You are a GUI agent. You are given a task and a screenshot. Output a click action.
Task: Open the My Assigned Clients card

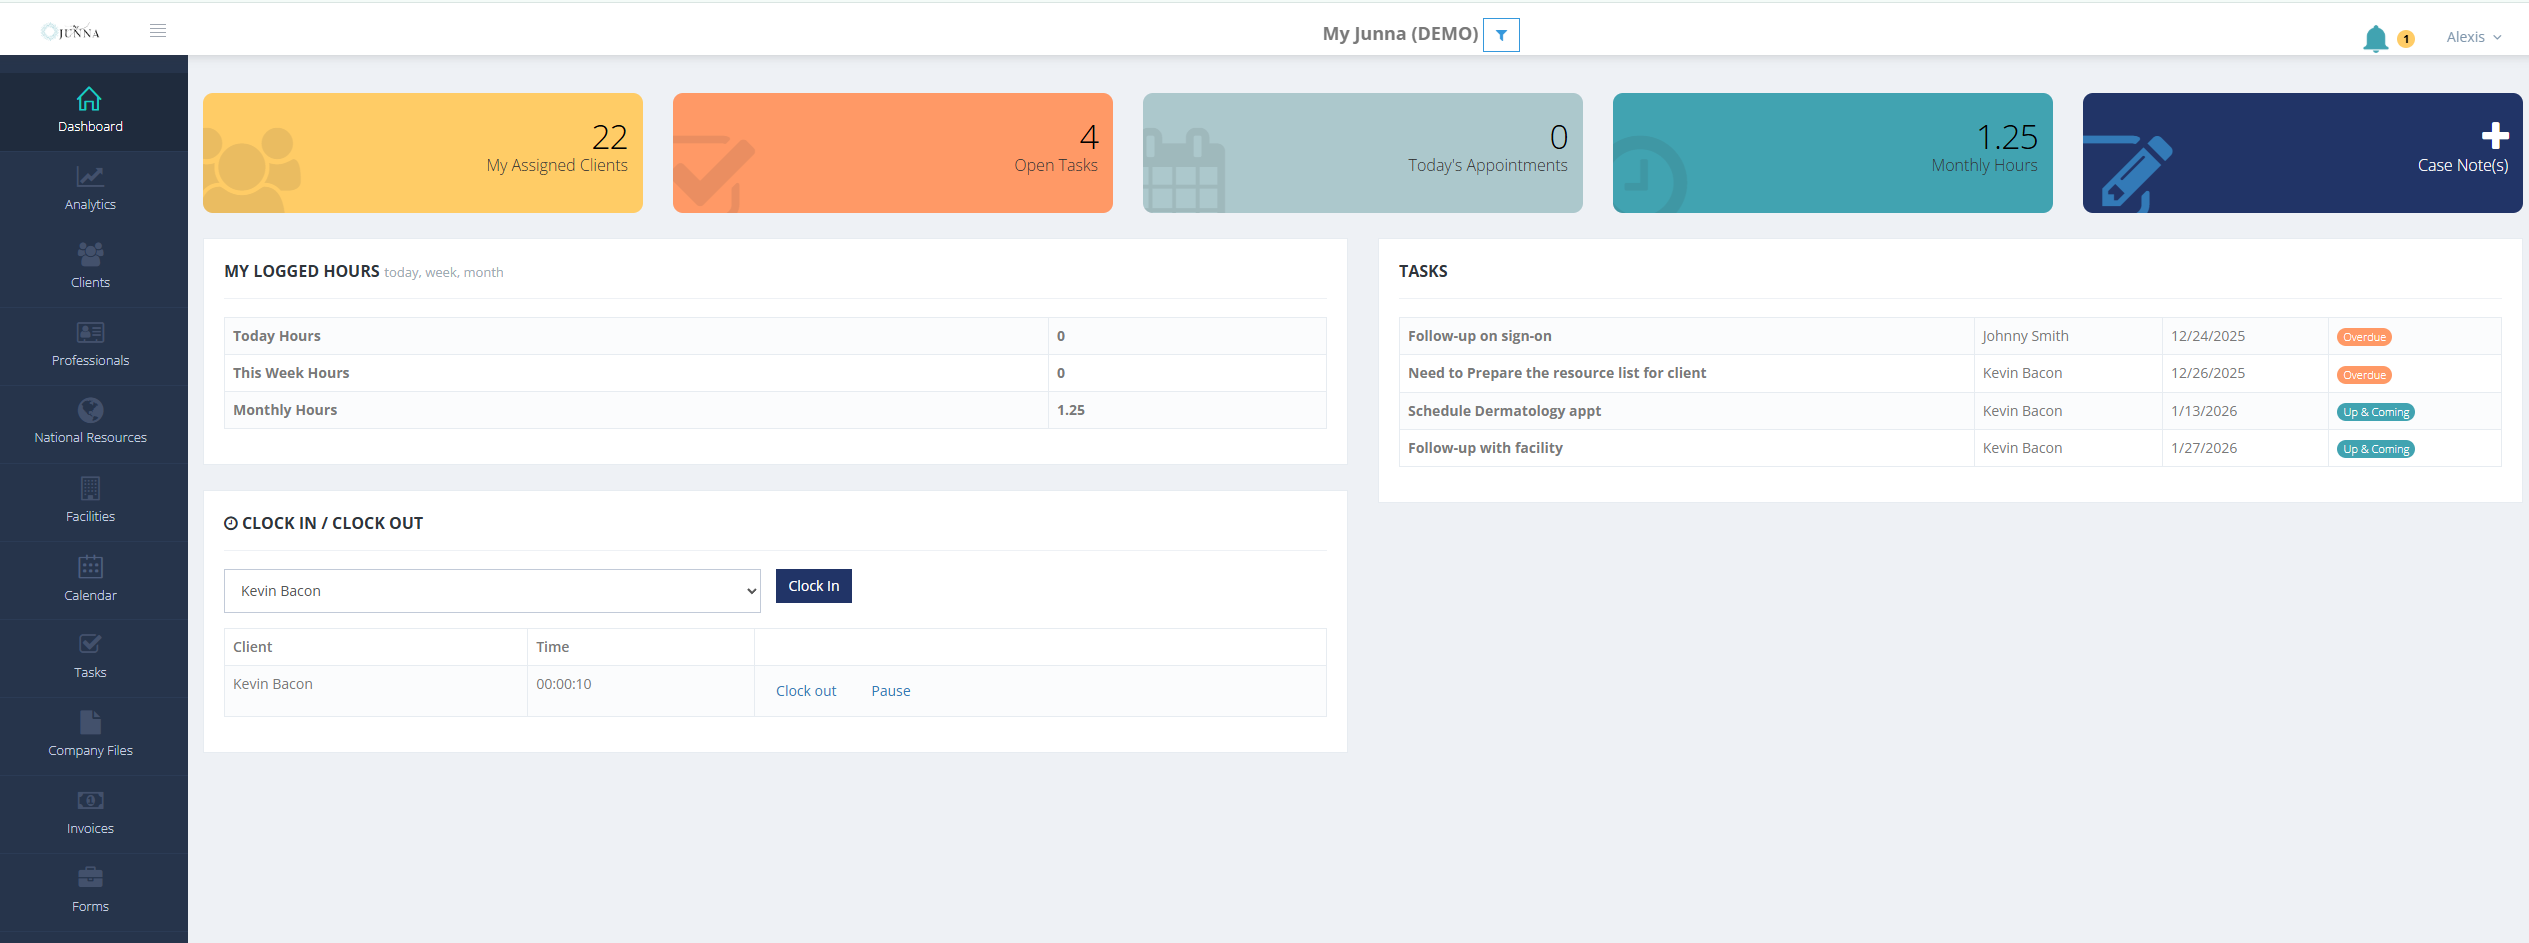point(423,153)
